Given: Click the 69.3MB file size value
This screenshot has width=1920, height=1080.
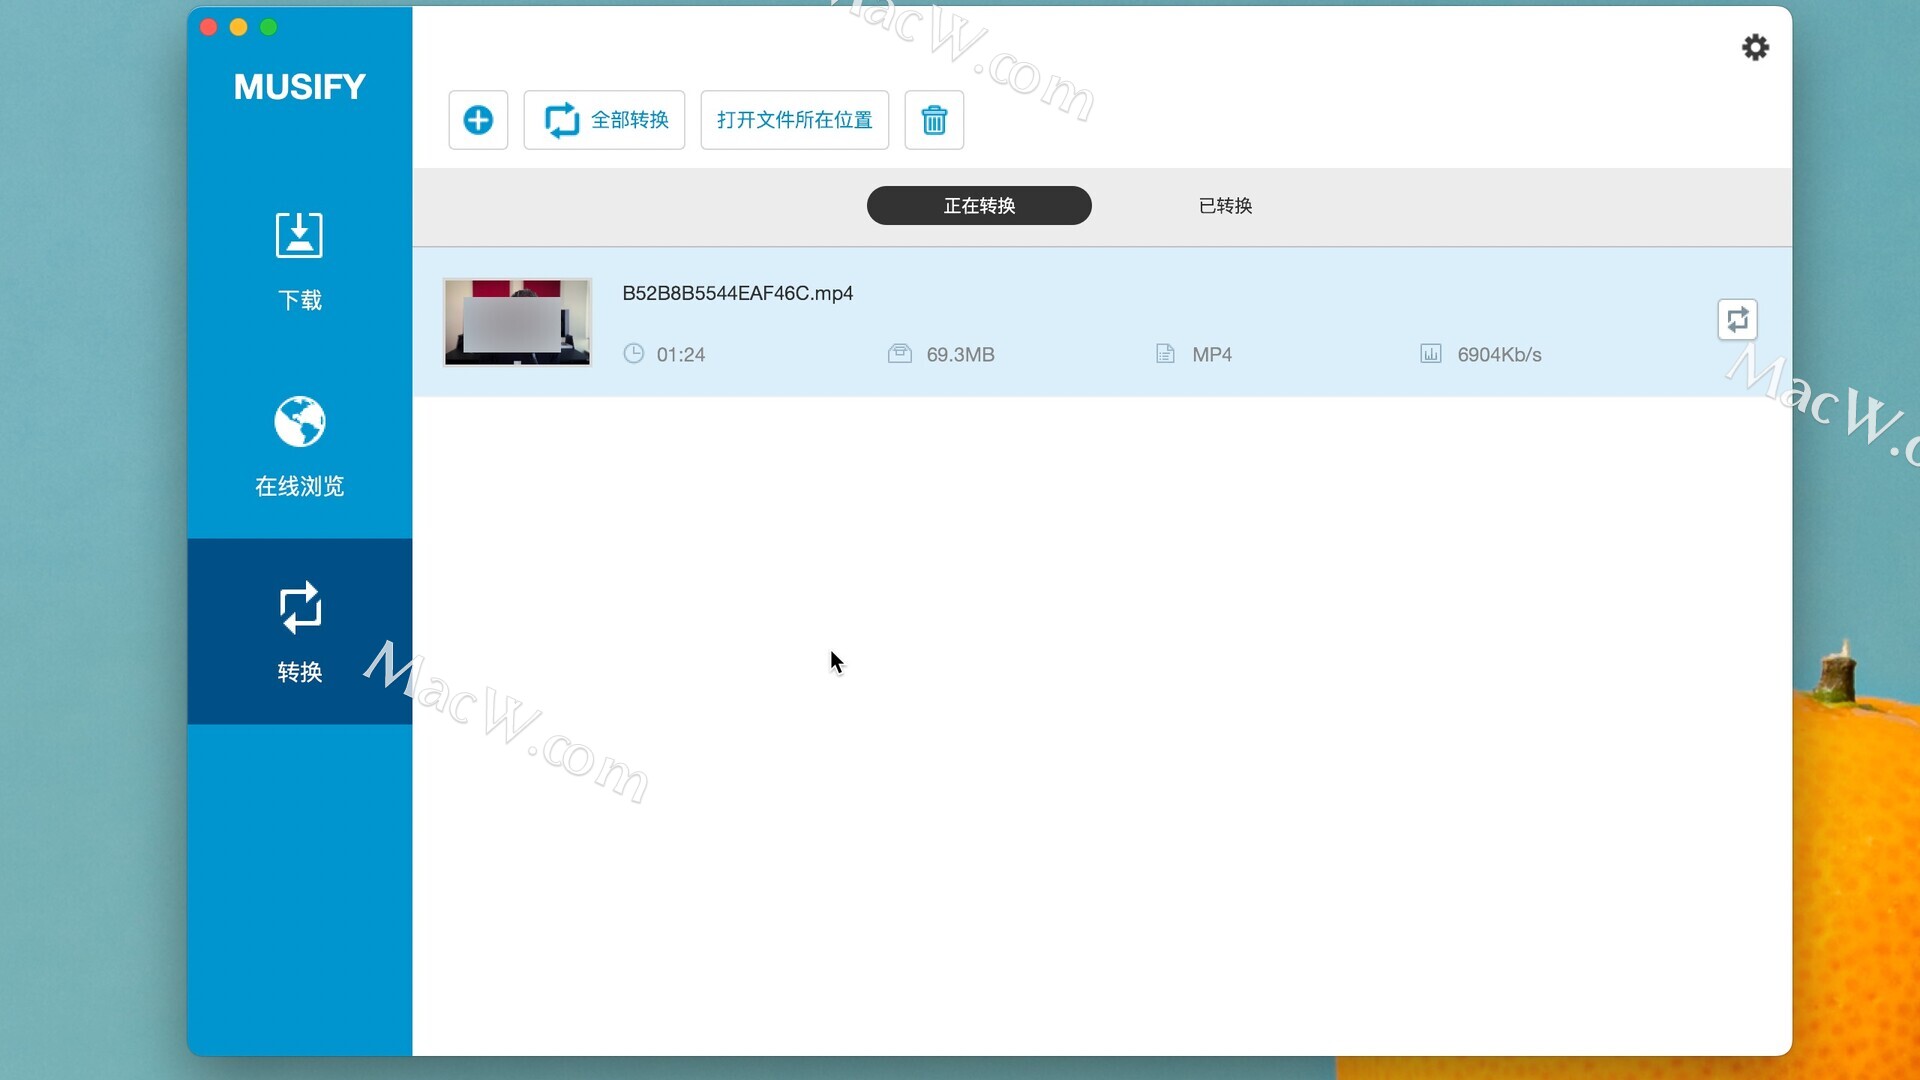Looking at the screenshot, I should (960, 355).
